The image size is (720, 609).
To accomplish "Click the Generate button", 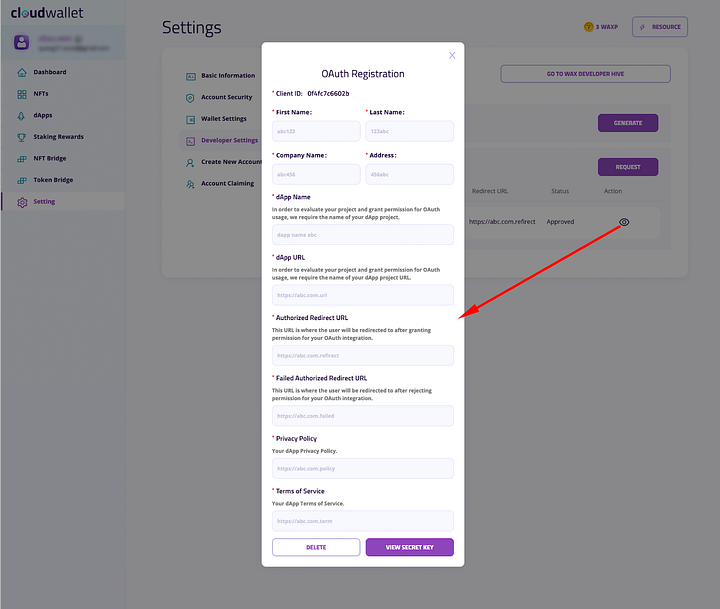I will pos(628,123).
